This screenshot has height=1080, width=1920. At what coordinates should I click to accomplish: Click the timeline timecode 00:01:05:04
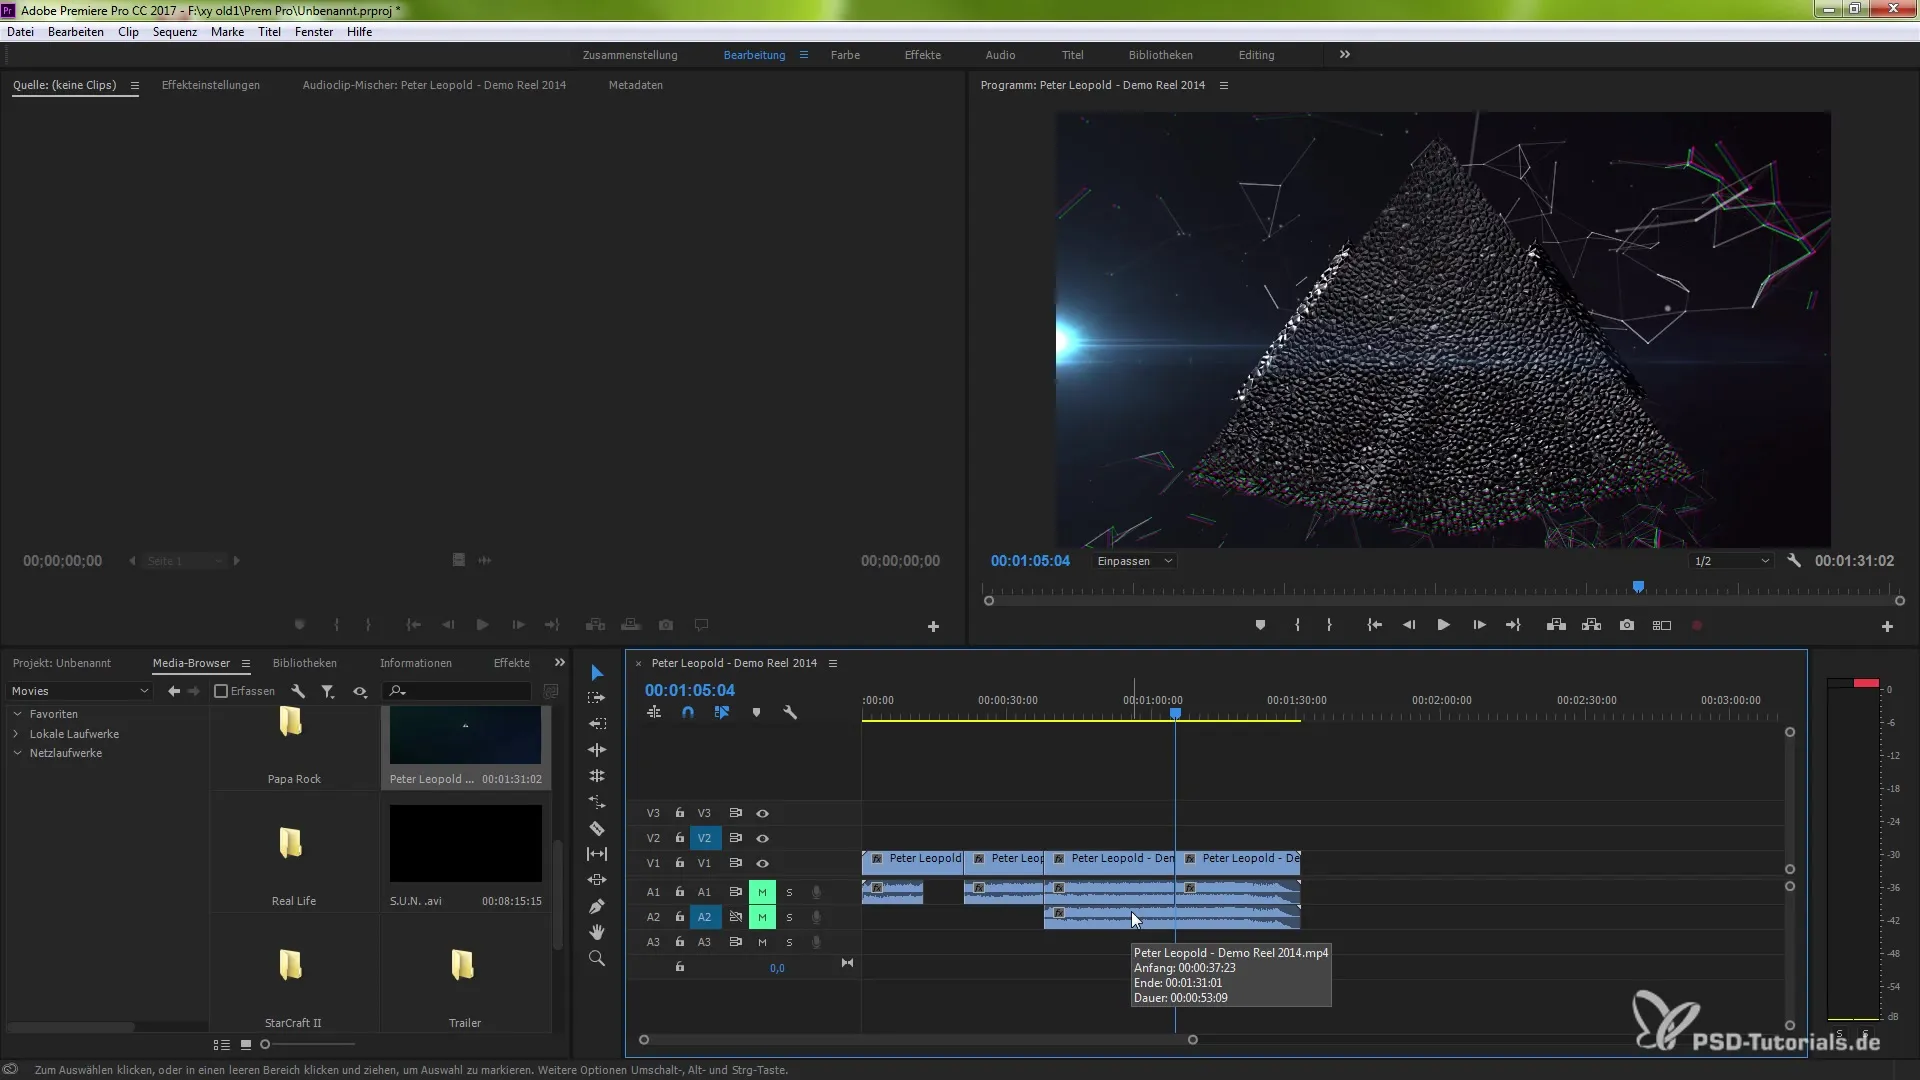690,690
